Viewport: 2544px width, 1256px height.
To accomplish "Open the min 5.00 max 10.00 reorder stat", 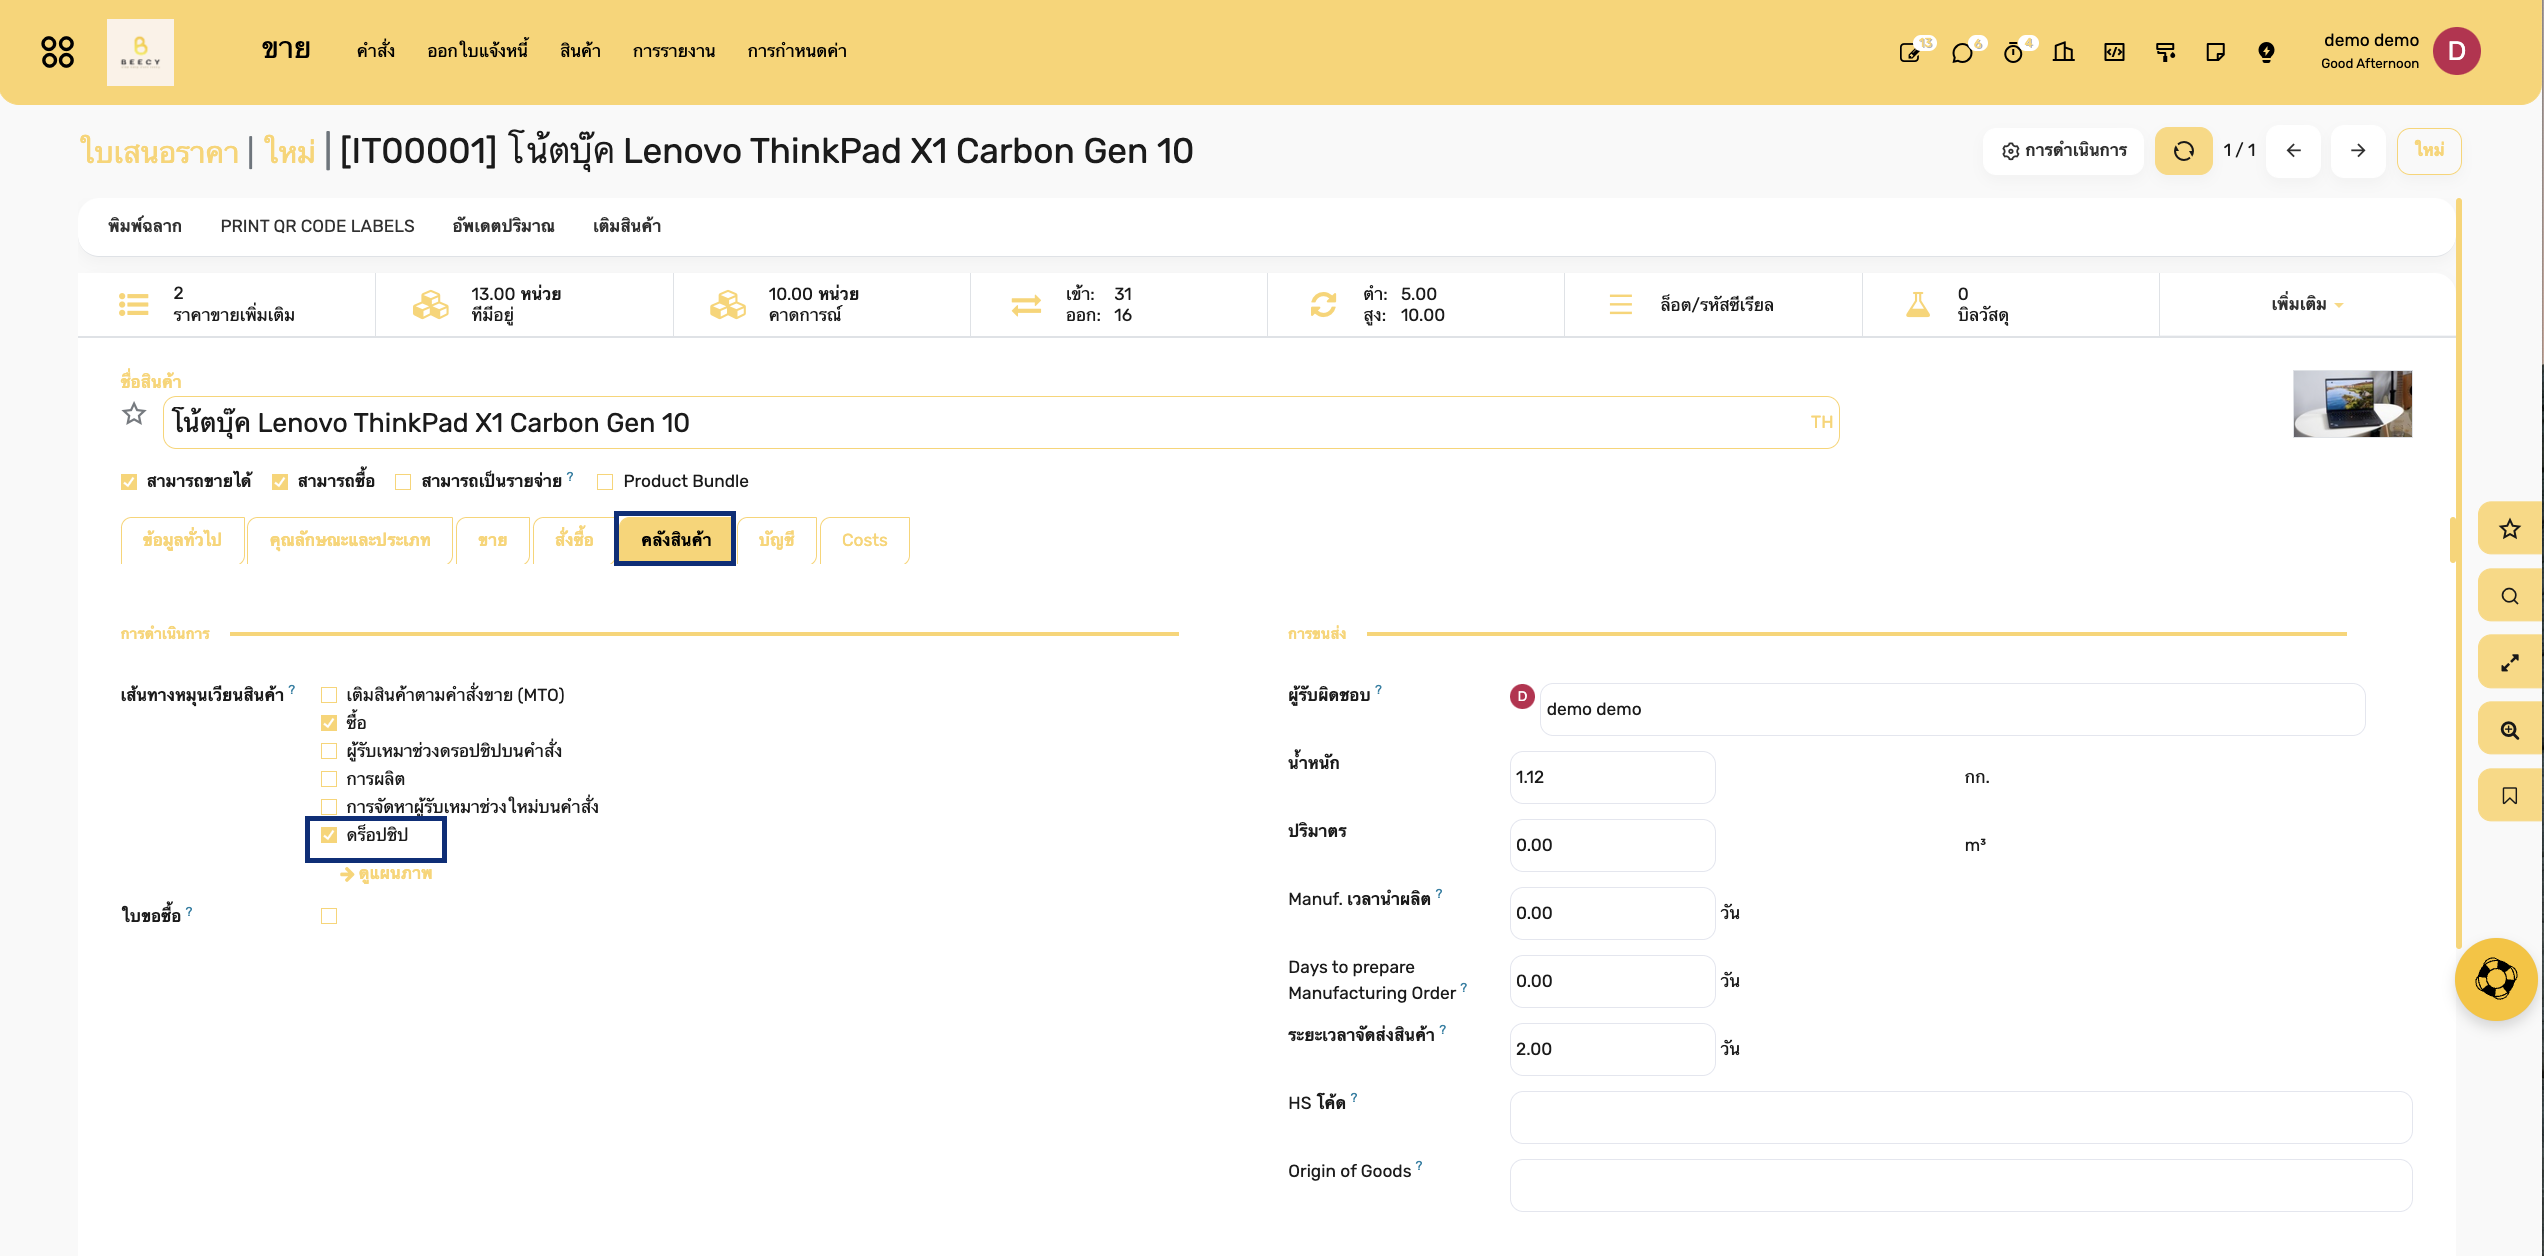I will (x=1415, y=304).
